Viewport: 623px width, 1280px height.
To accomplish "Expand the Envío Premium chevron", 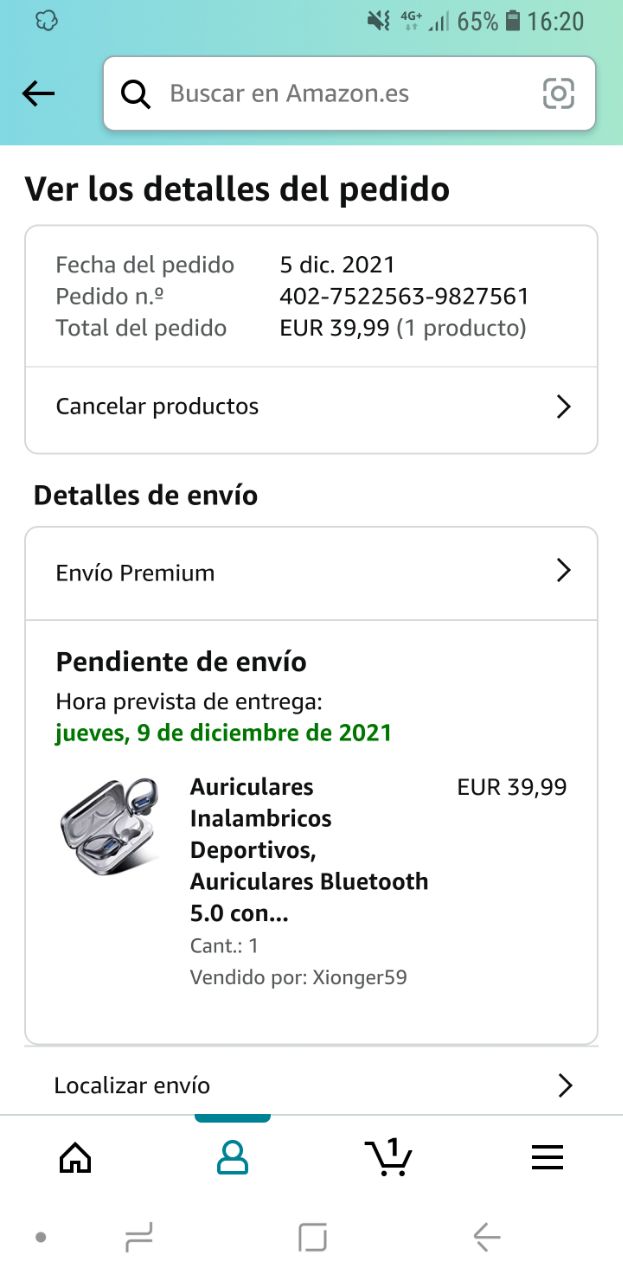I will click(563, 571).
